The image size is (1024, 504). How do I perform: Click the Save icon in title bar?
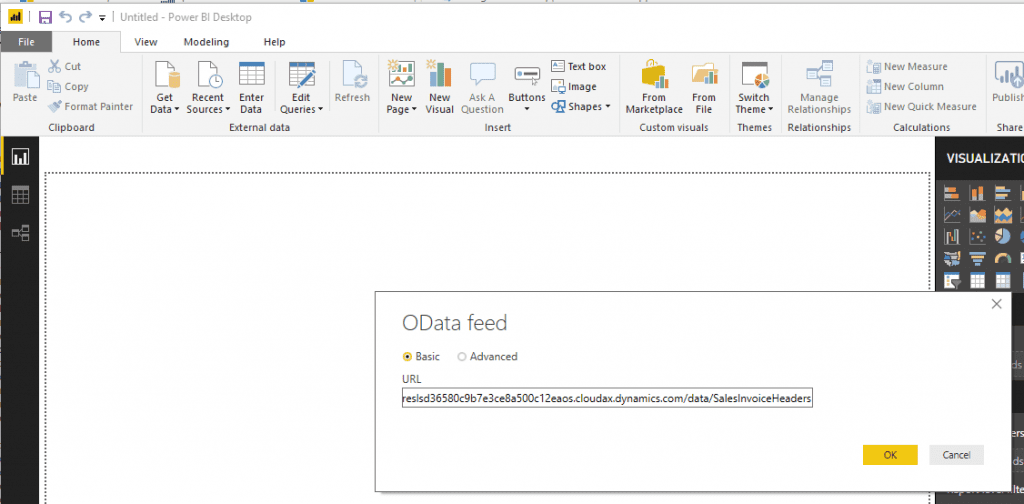point(45,17)
